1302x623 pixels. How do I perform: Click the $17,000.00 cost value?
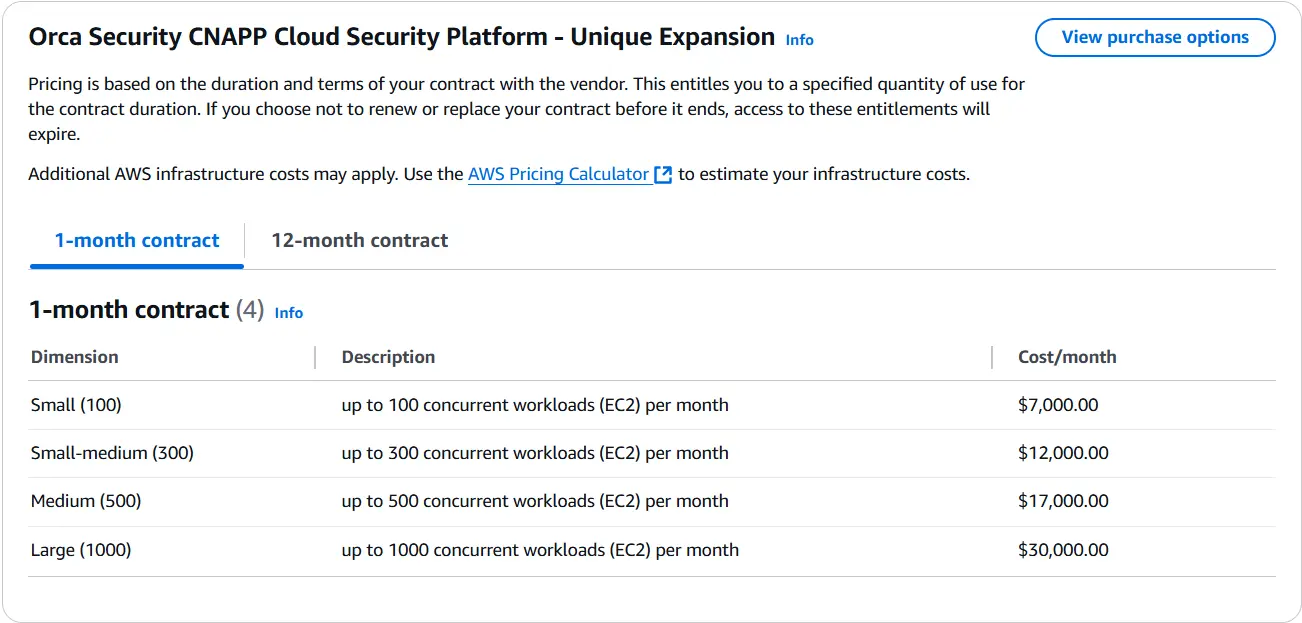click(x=1063, y=501)
